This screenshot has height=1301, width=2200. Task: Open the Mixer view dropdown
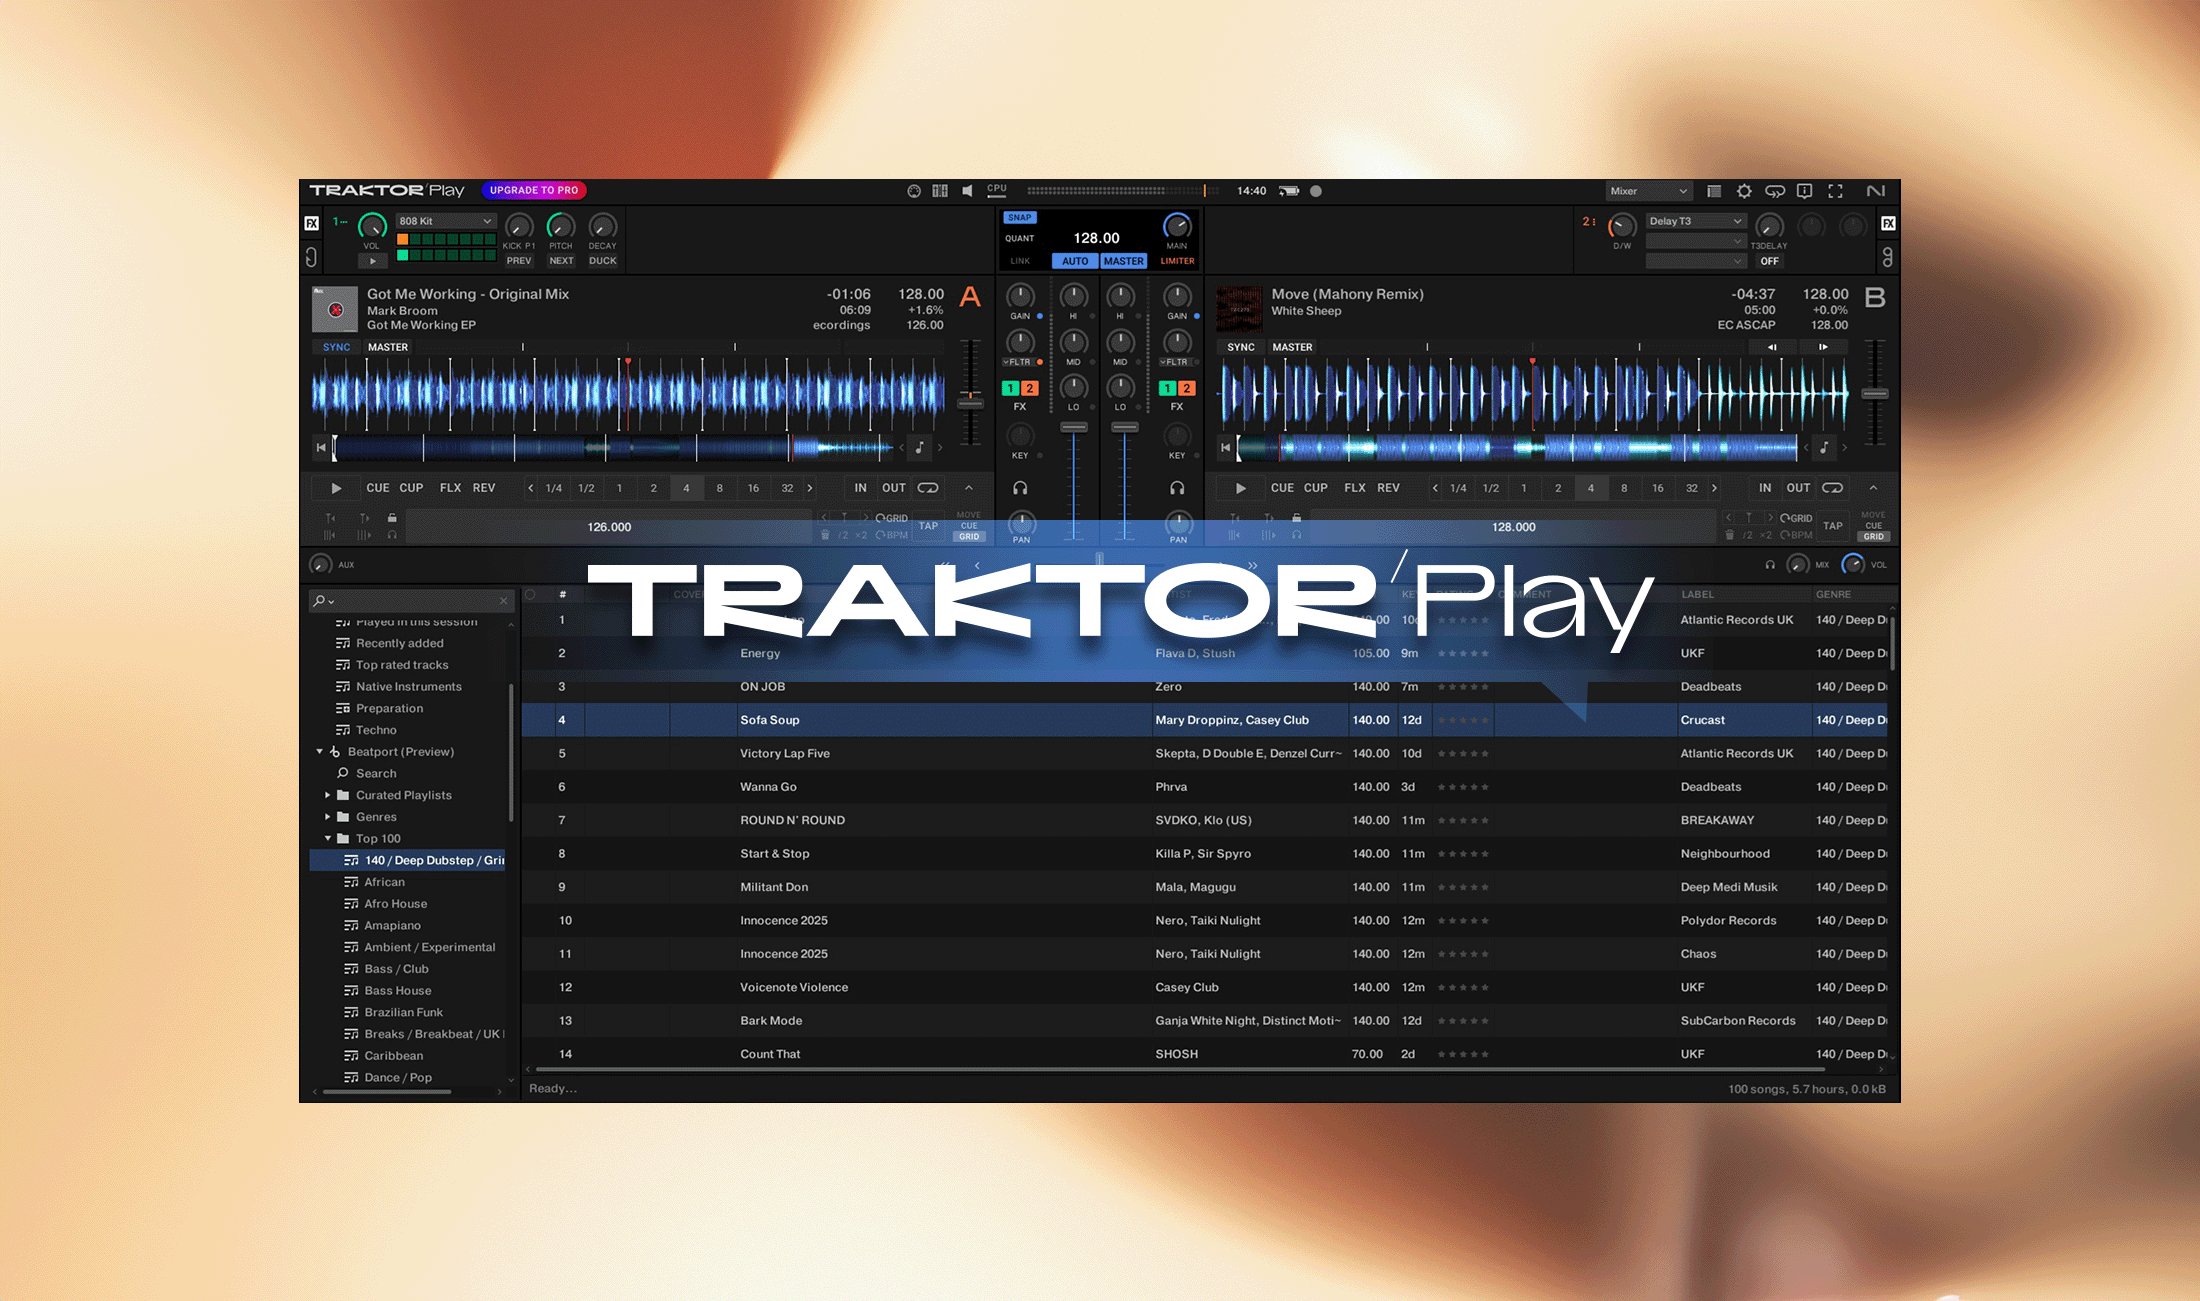(1648, 190)
